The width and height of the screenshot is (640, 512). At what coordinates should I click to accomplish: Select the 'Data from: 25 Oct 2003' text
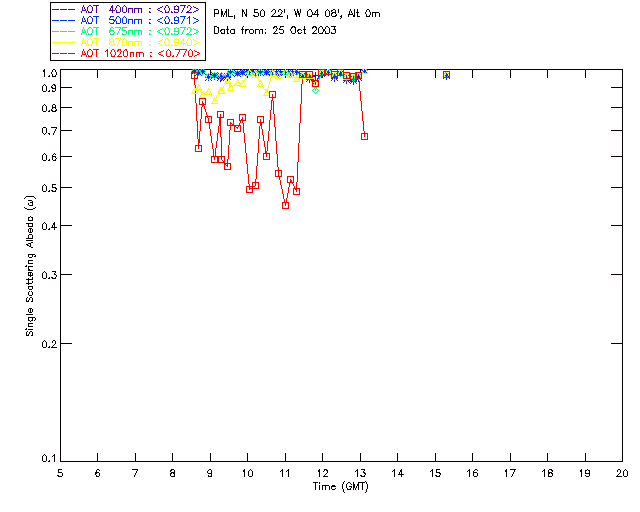click(x=275, y=30)
